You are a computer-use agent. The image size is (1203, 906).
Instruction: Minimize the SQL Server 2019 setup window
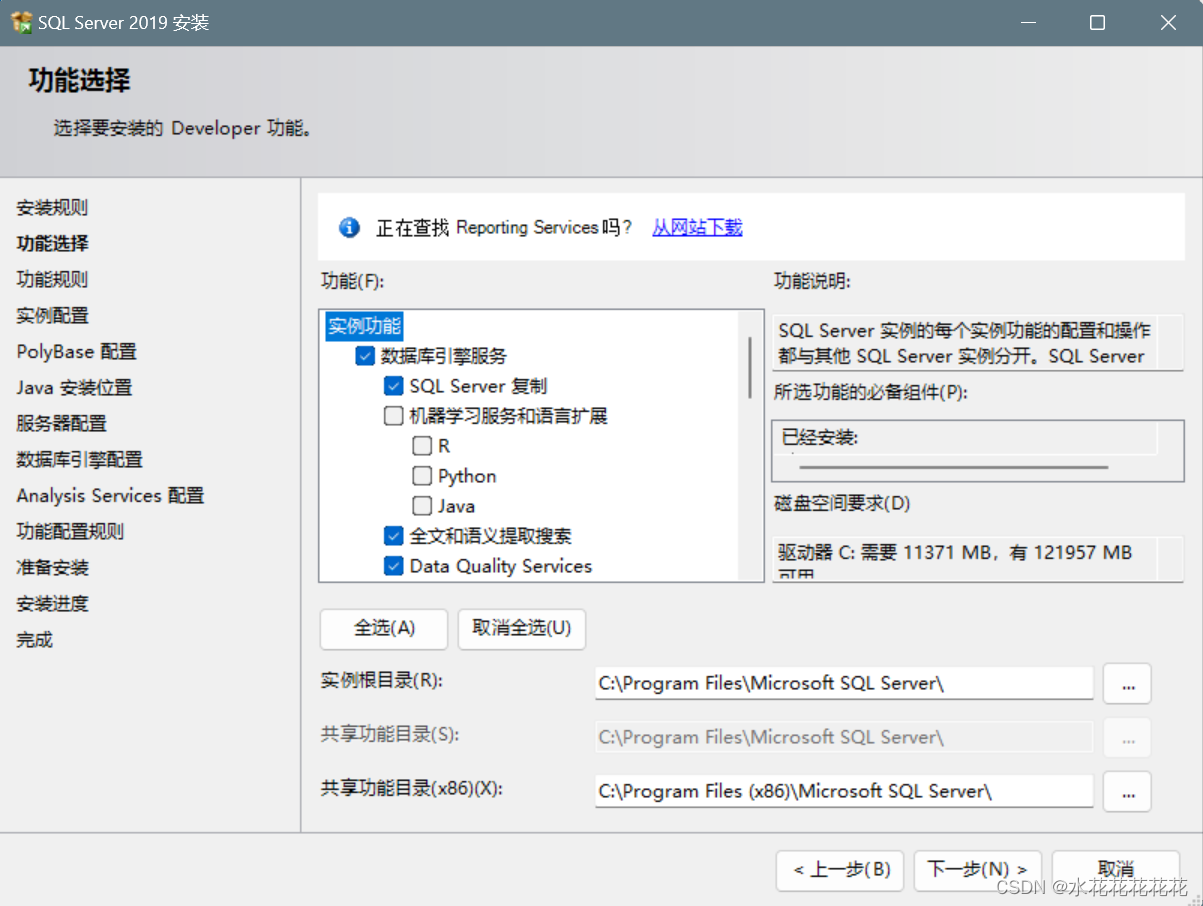click(1027, 22)
